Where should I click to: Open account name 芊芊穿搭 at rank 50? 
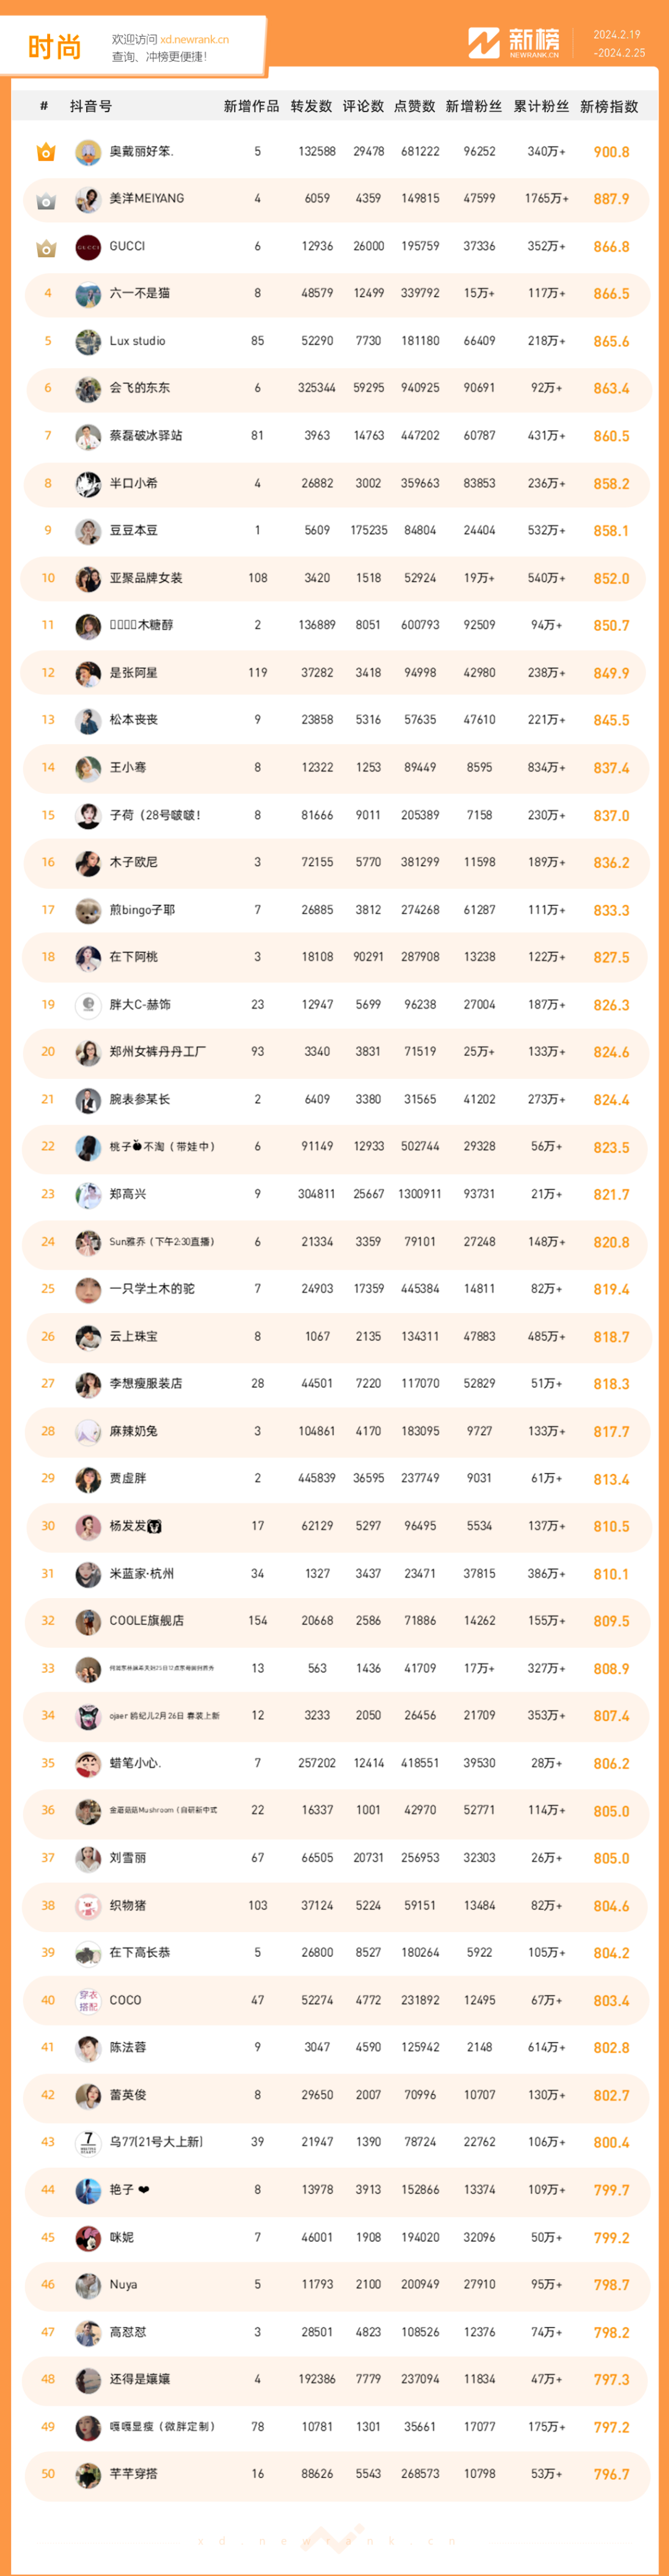tap(133, 2474)
